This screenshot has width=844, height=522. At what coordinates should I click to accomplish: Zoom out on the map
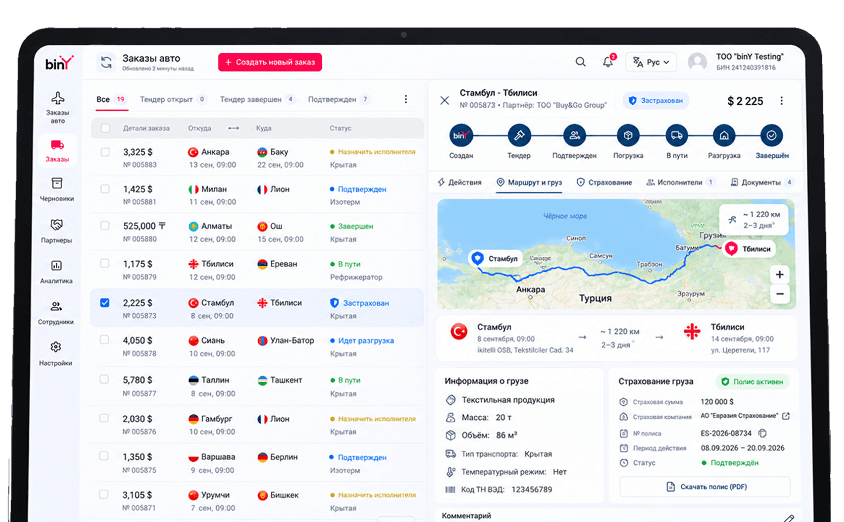pyautogui.click(x=779, y=294)
